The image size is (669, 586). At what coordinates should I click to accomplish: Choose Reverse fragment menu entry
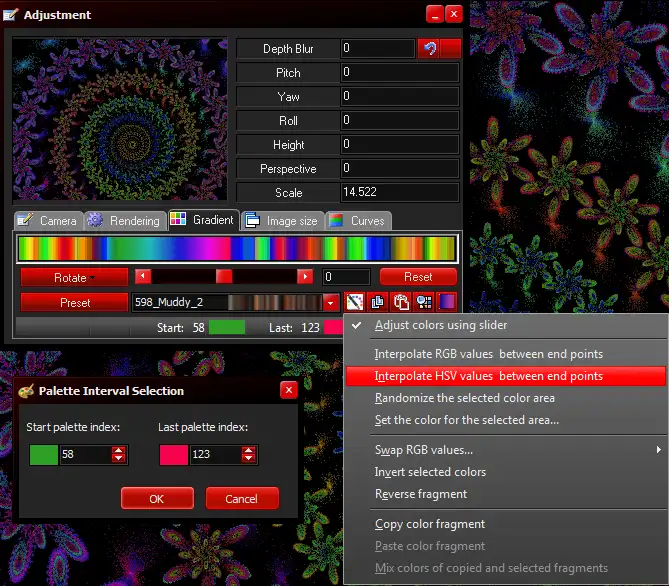(506, 494)
